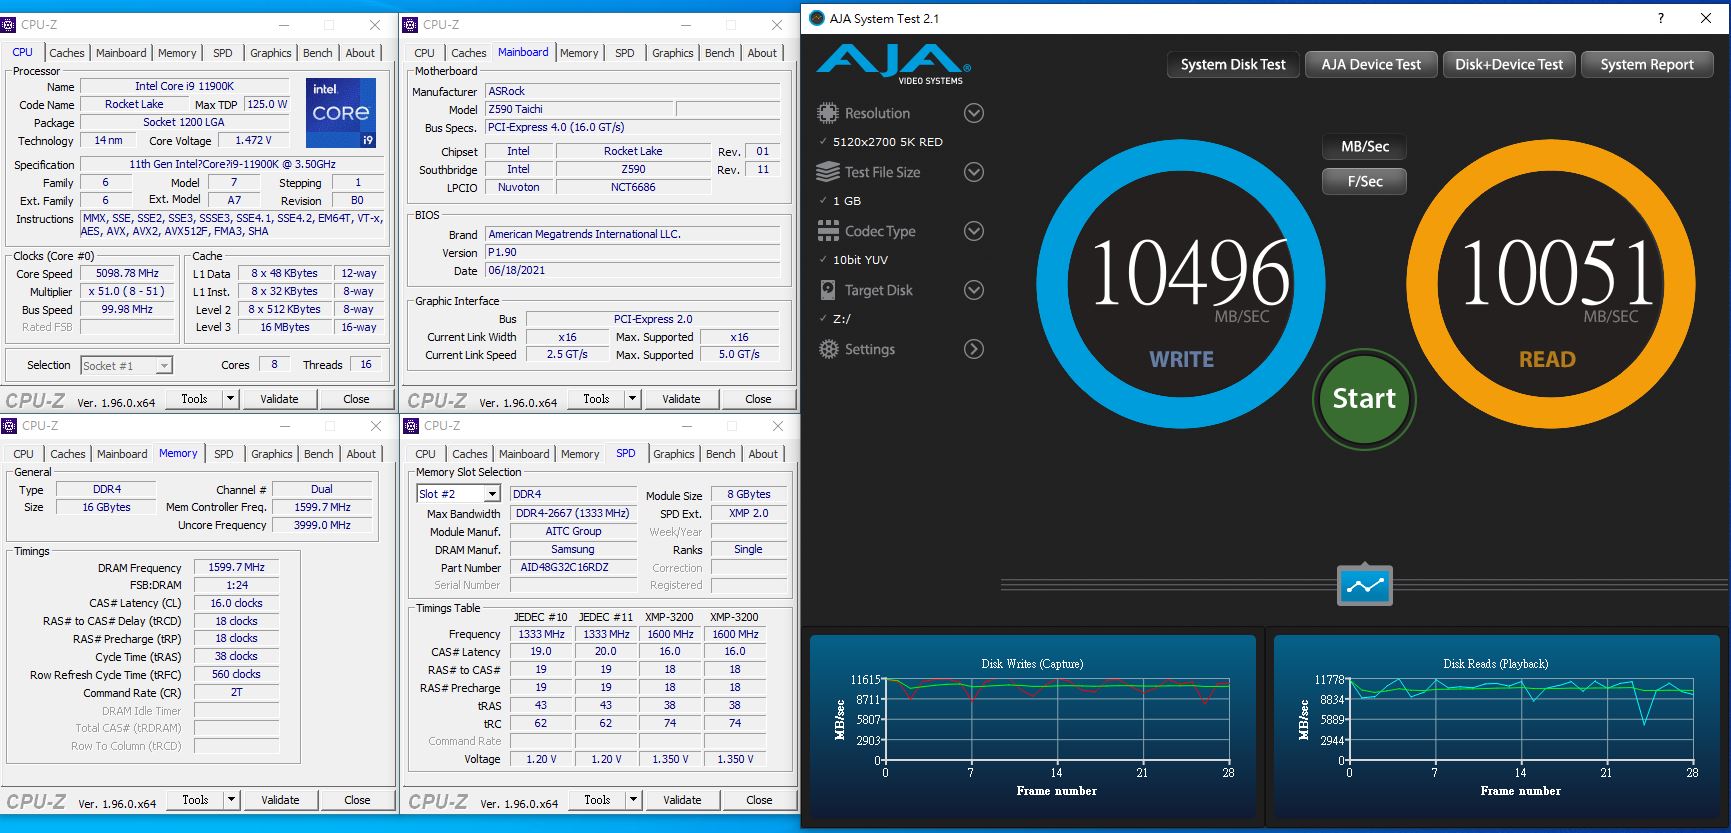Click the Tools button in the CPU window

pos(195,399)
